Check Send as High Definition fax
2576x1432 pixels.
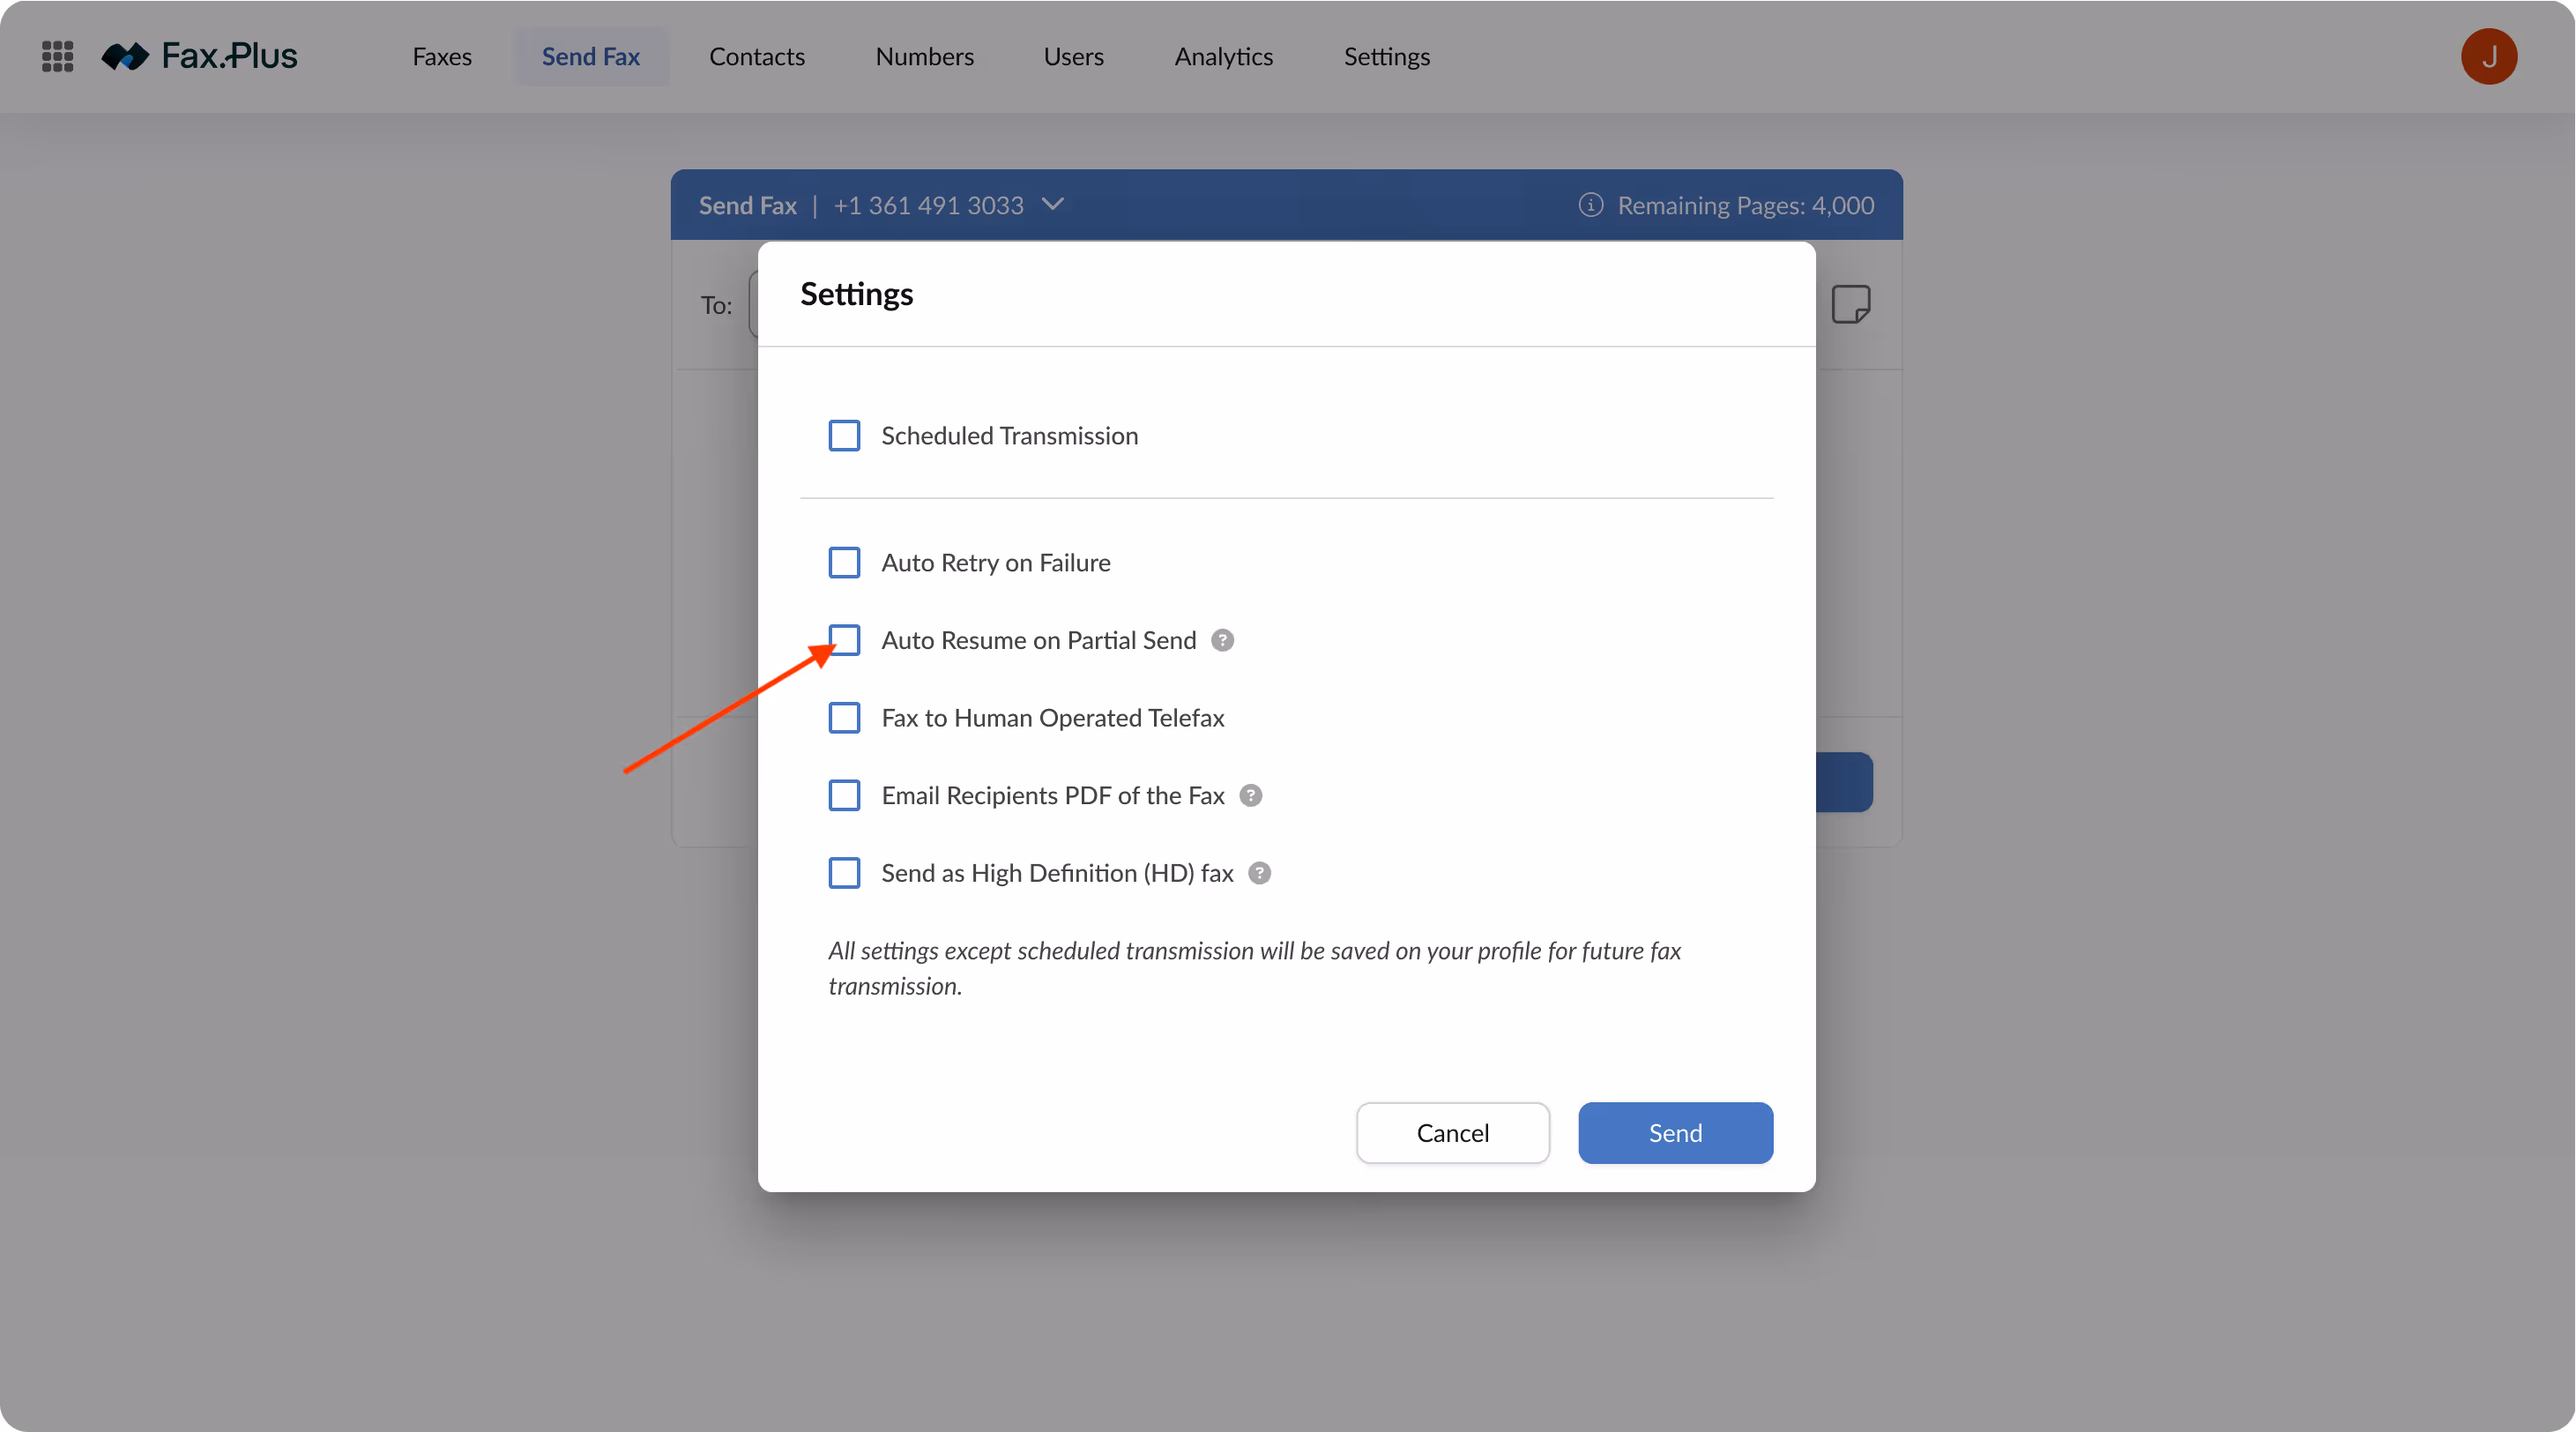click(844, 873)
